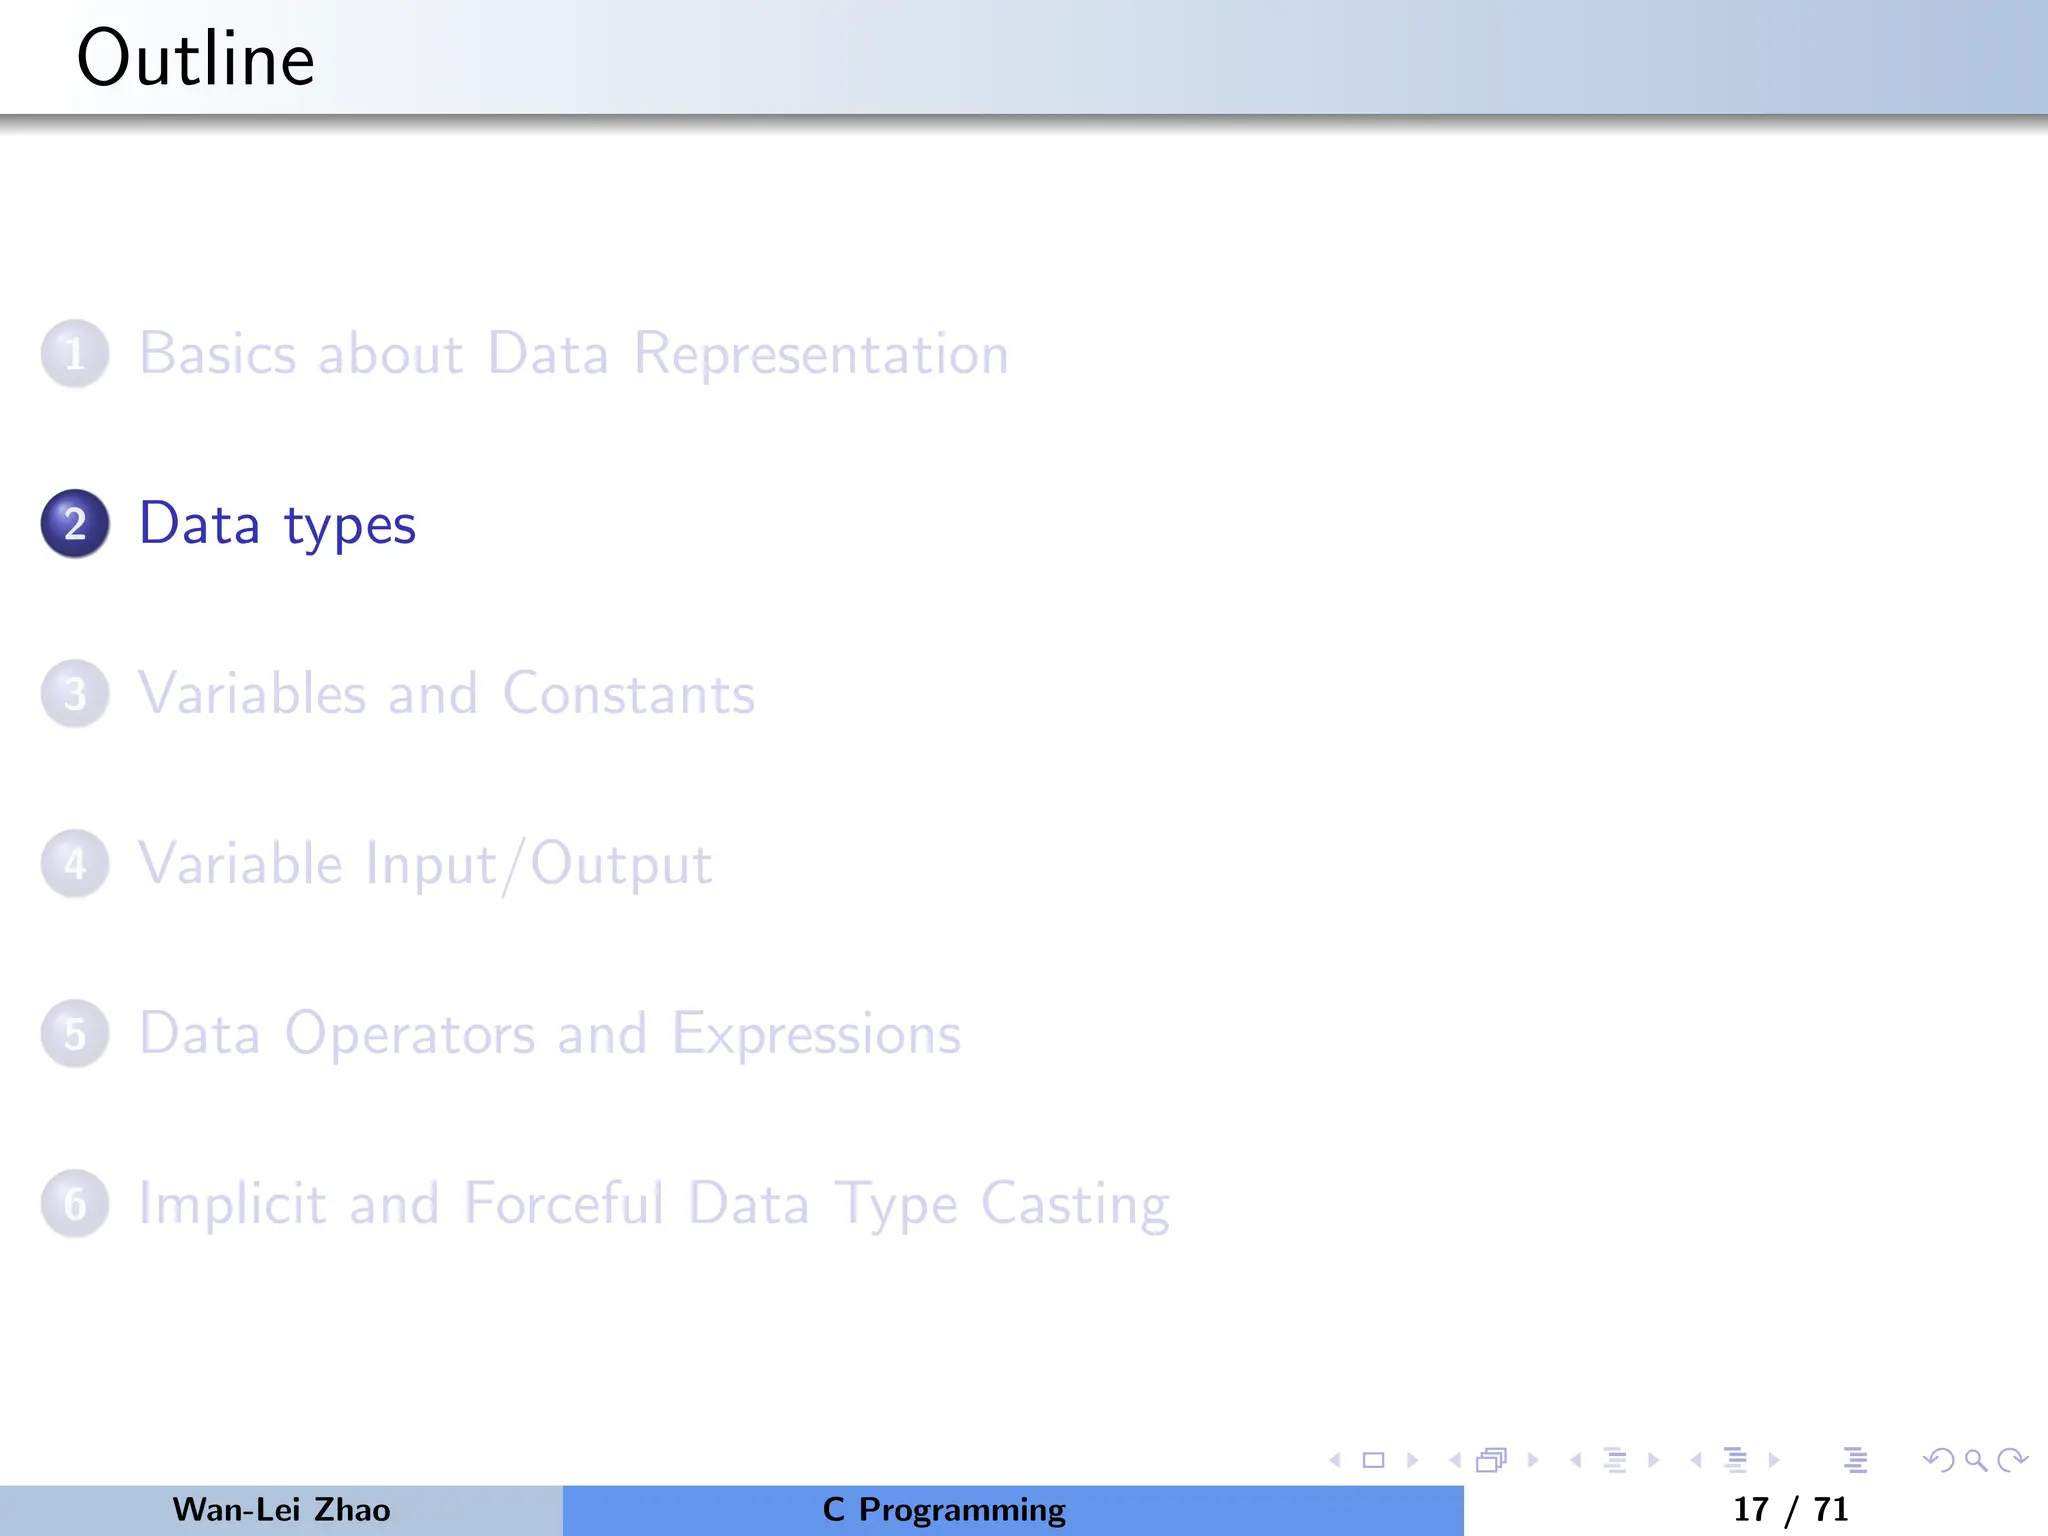
Task: Click the numbered bullet 5 ball
Action: [x=75, y=1034]
